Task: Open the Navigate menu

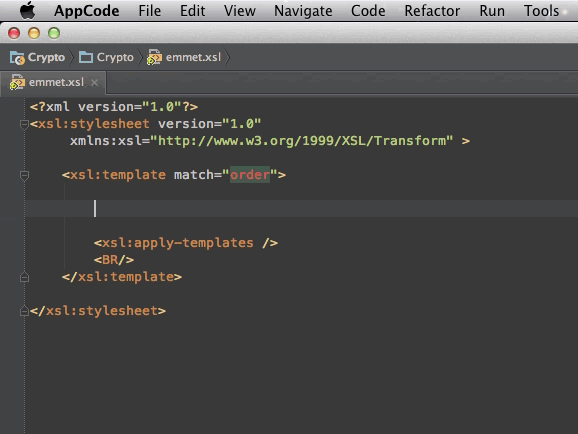Action: pyautogui.click(x=303, y=11)
